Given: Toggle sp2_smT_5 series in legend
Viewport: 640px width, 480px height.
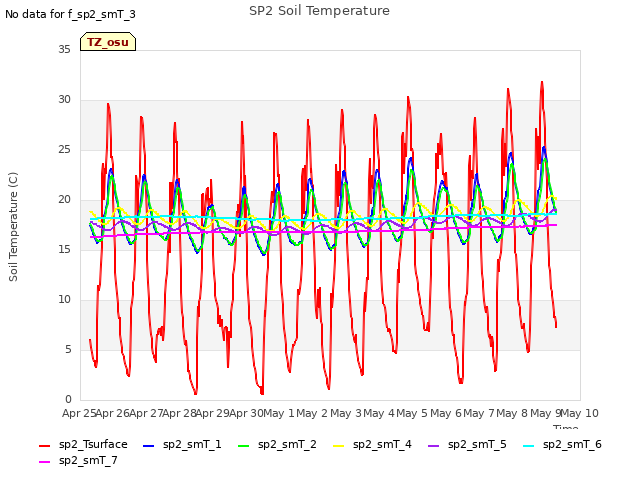Looking at the screenshot, I should coord(467,444).
